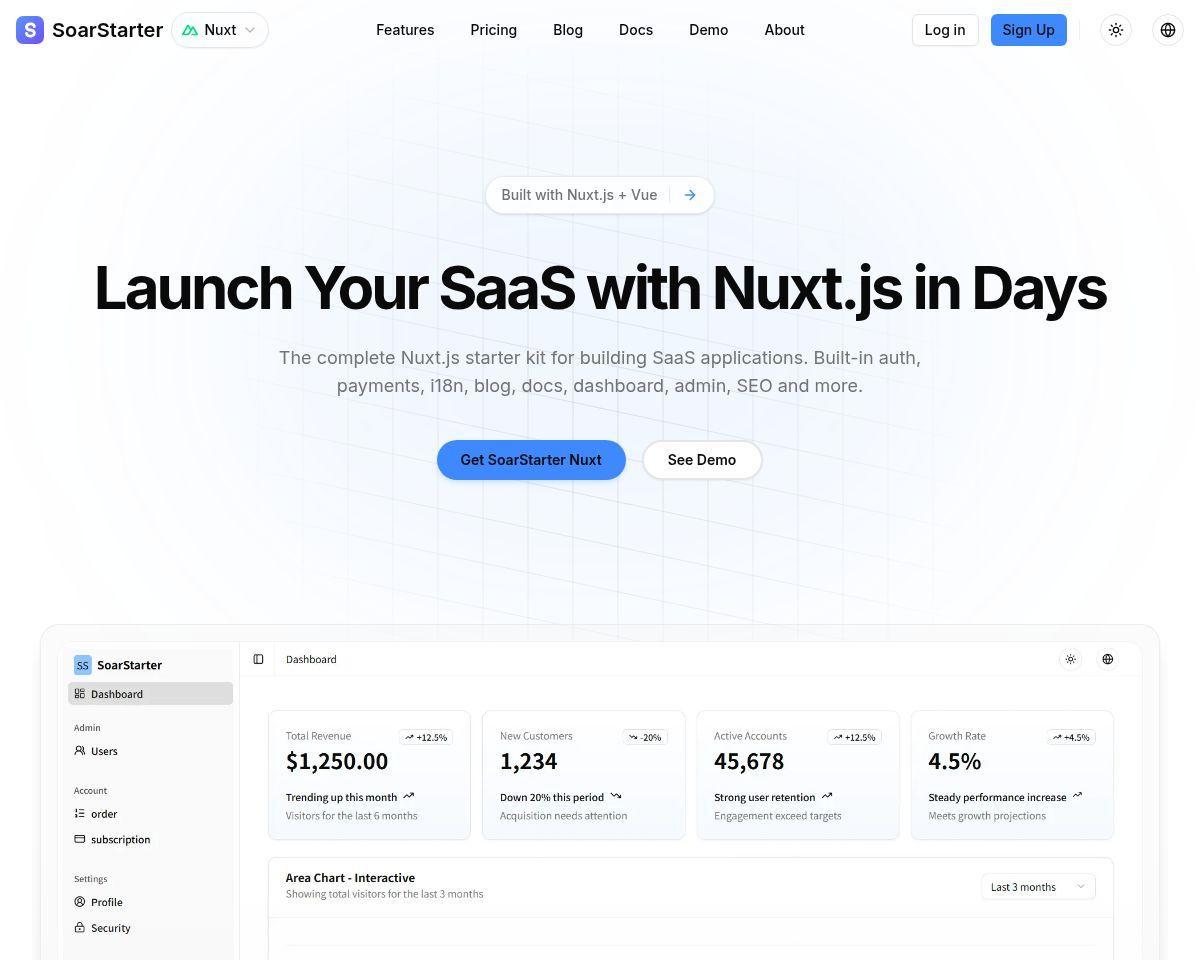Click the $1,250.00 revenue value
The image size is (1200, 960).
tap(337, 761)
